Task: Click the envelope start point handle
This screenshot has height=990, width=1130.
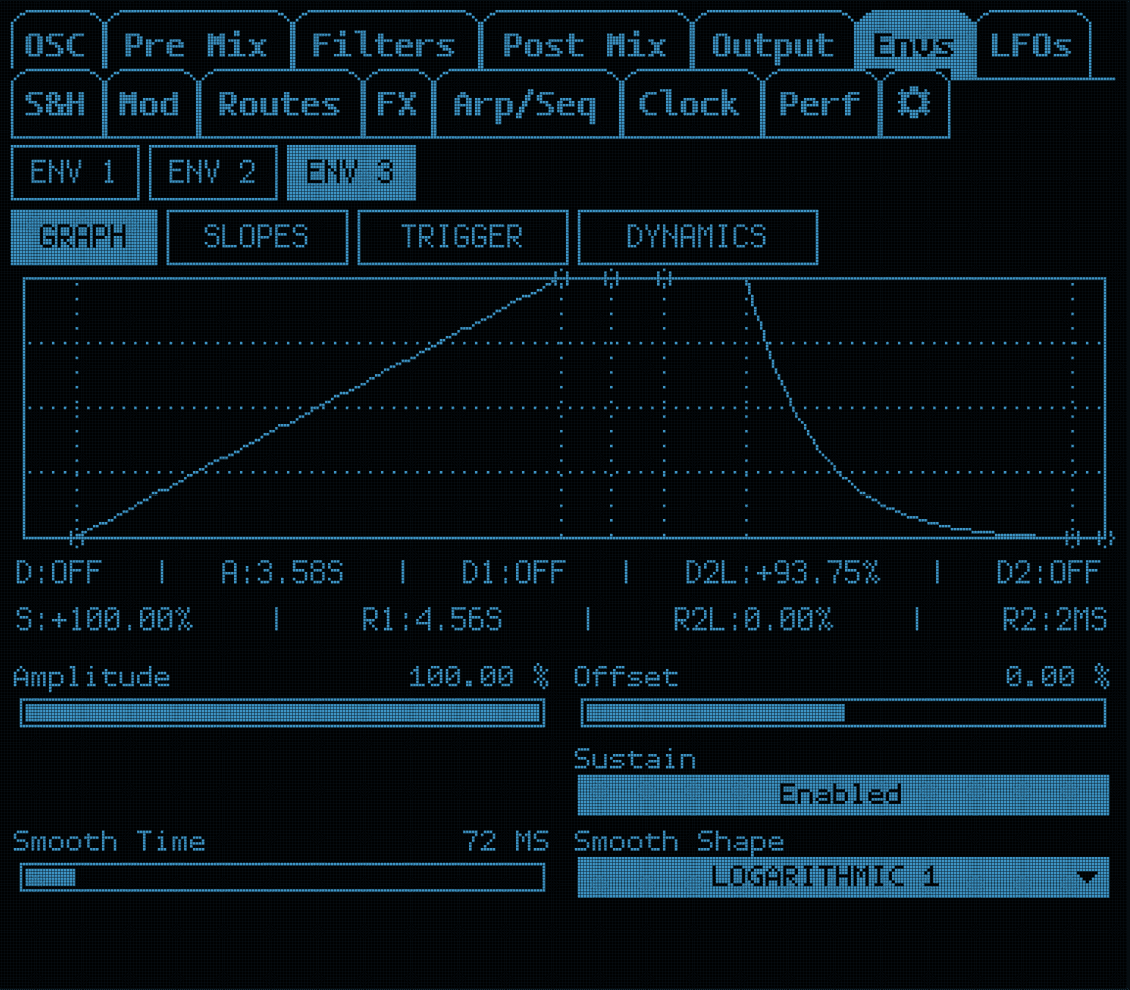Action: (77, 537)
